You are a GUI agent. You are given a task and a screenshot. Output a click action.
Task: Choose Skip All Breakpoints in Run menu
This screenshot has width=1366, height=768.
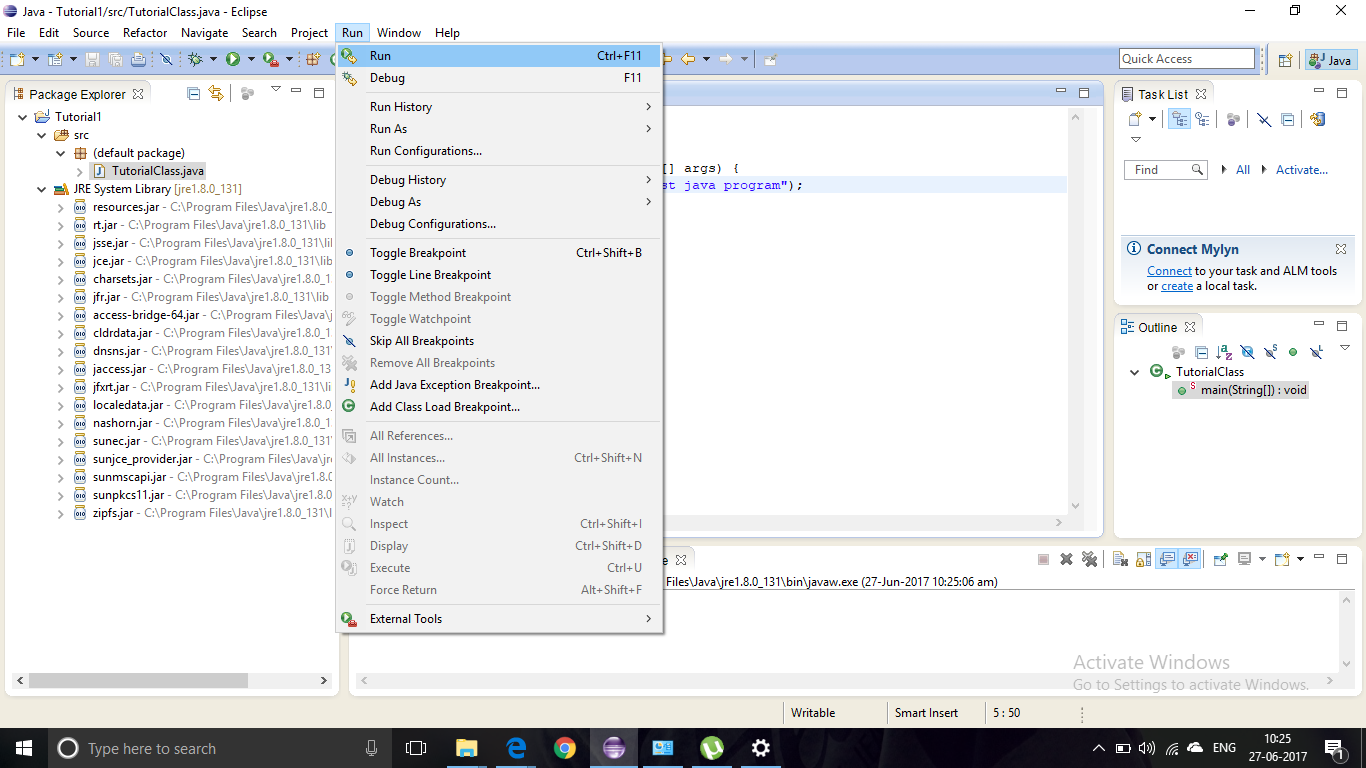[498, 341]
